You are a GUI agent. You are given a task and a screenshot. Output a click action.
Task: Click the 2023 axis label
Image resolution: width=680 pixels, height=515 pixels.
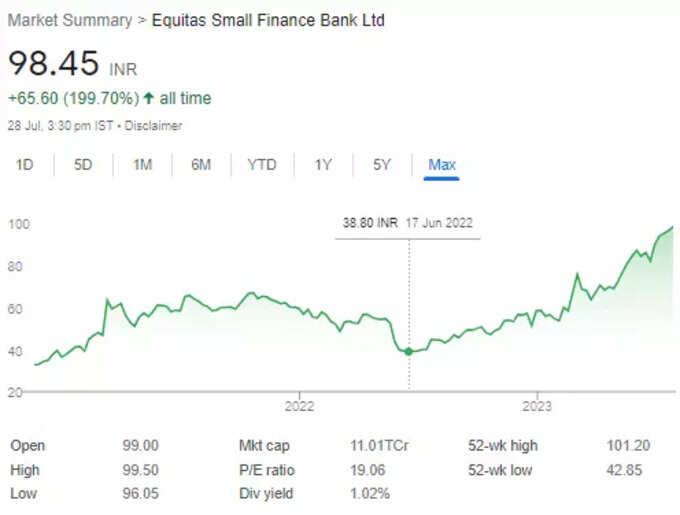pyautogui.click(x=537, y=406)
